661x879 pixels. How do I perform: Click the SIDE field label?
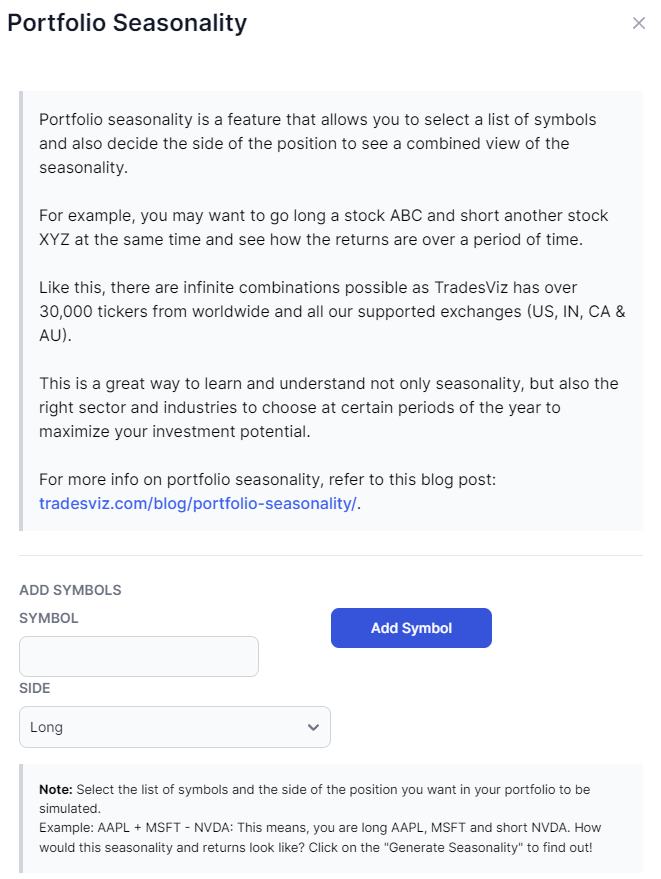coord(35,688)
